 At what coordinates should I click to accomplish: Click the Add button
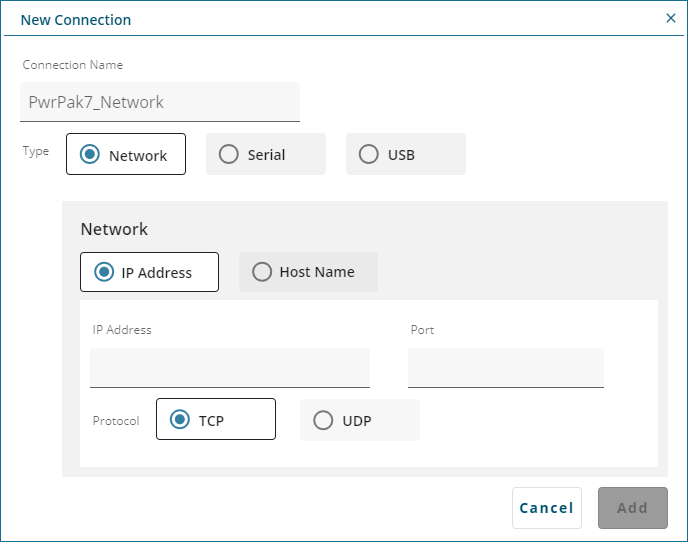(x=632, y=508)
